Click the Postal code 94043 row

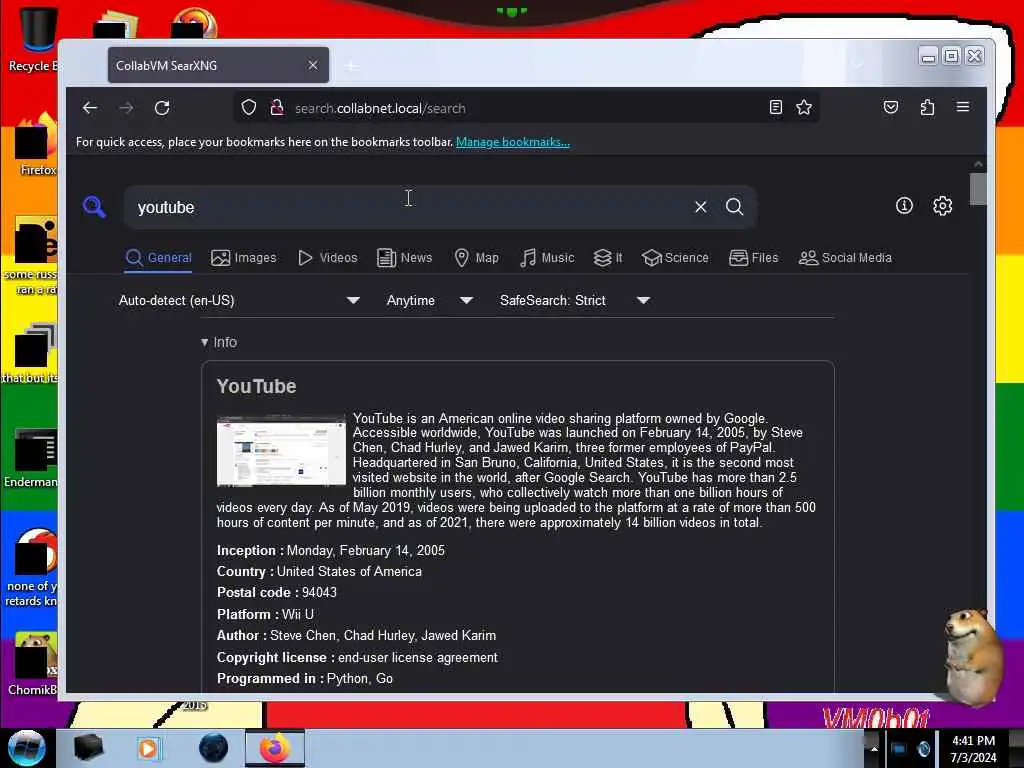point(277,593)
